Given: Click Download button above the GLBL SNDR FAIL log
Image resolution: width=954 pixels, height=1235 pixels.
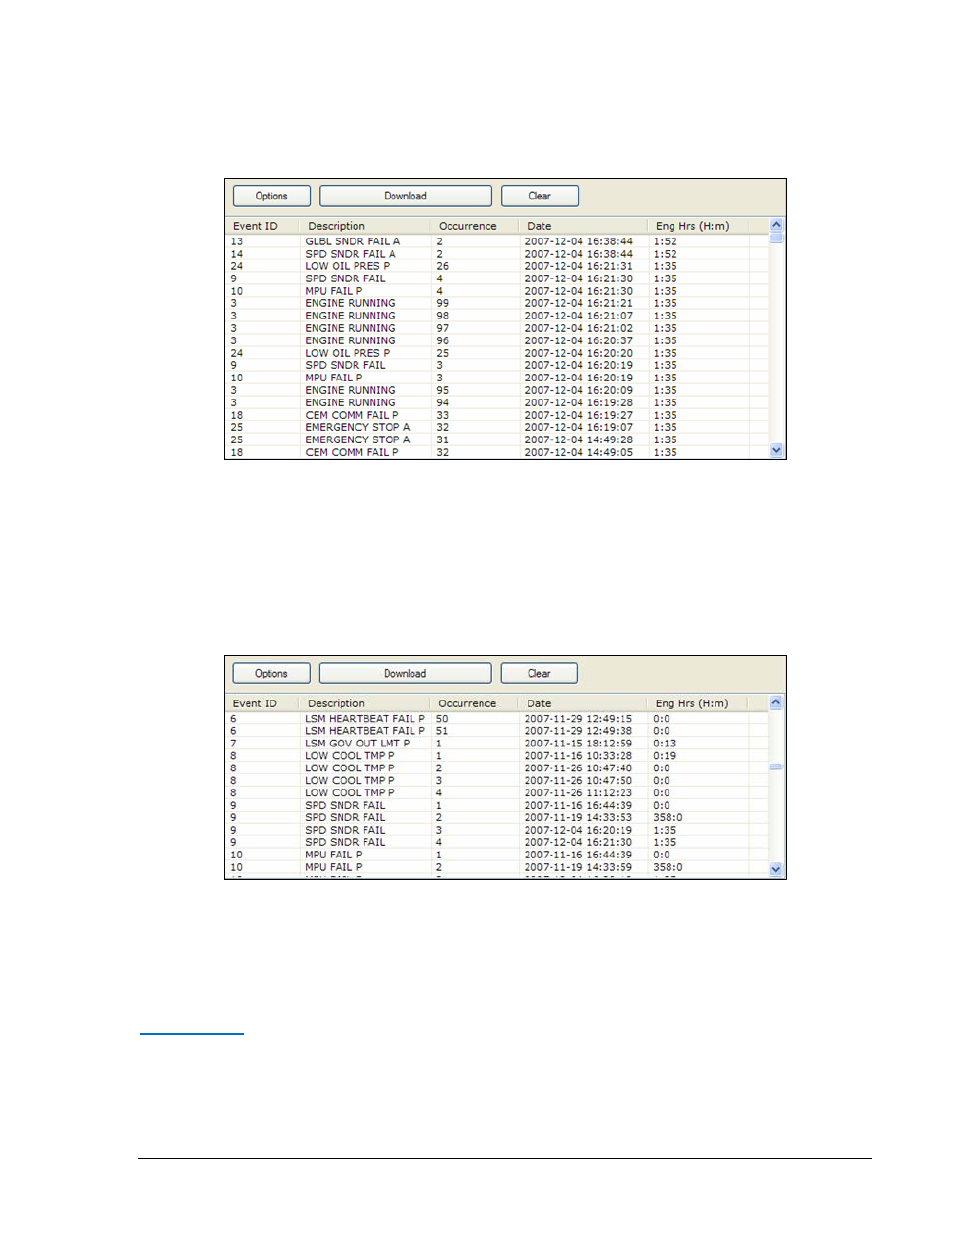Looking at the screenshot, I should (405, 196).
